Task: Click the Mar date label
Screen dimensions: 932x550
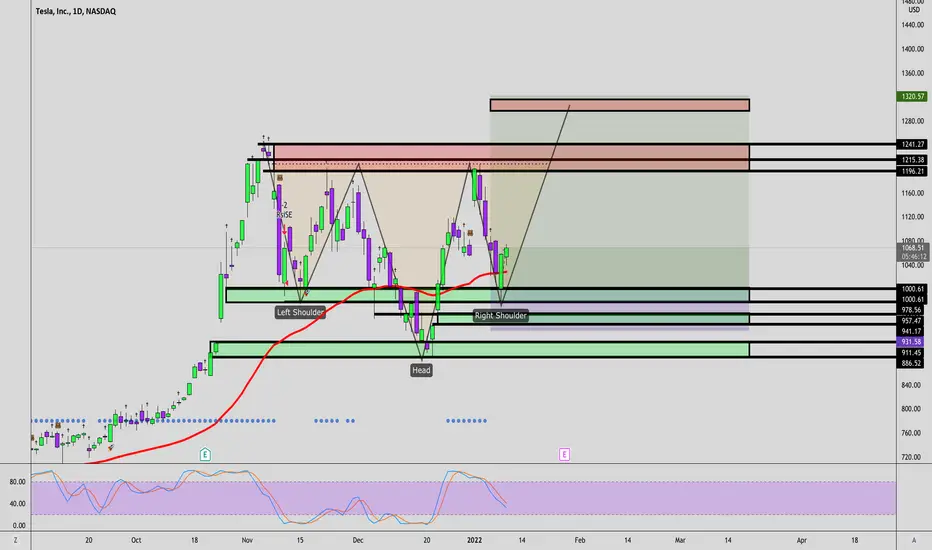Action: (x=680, y=540)
